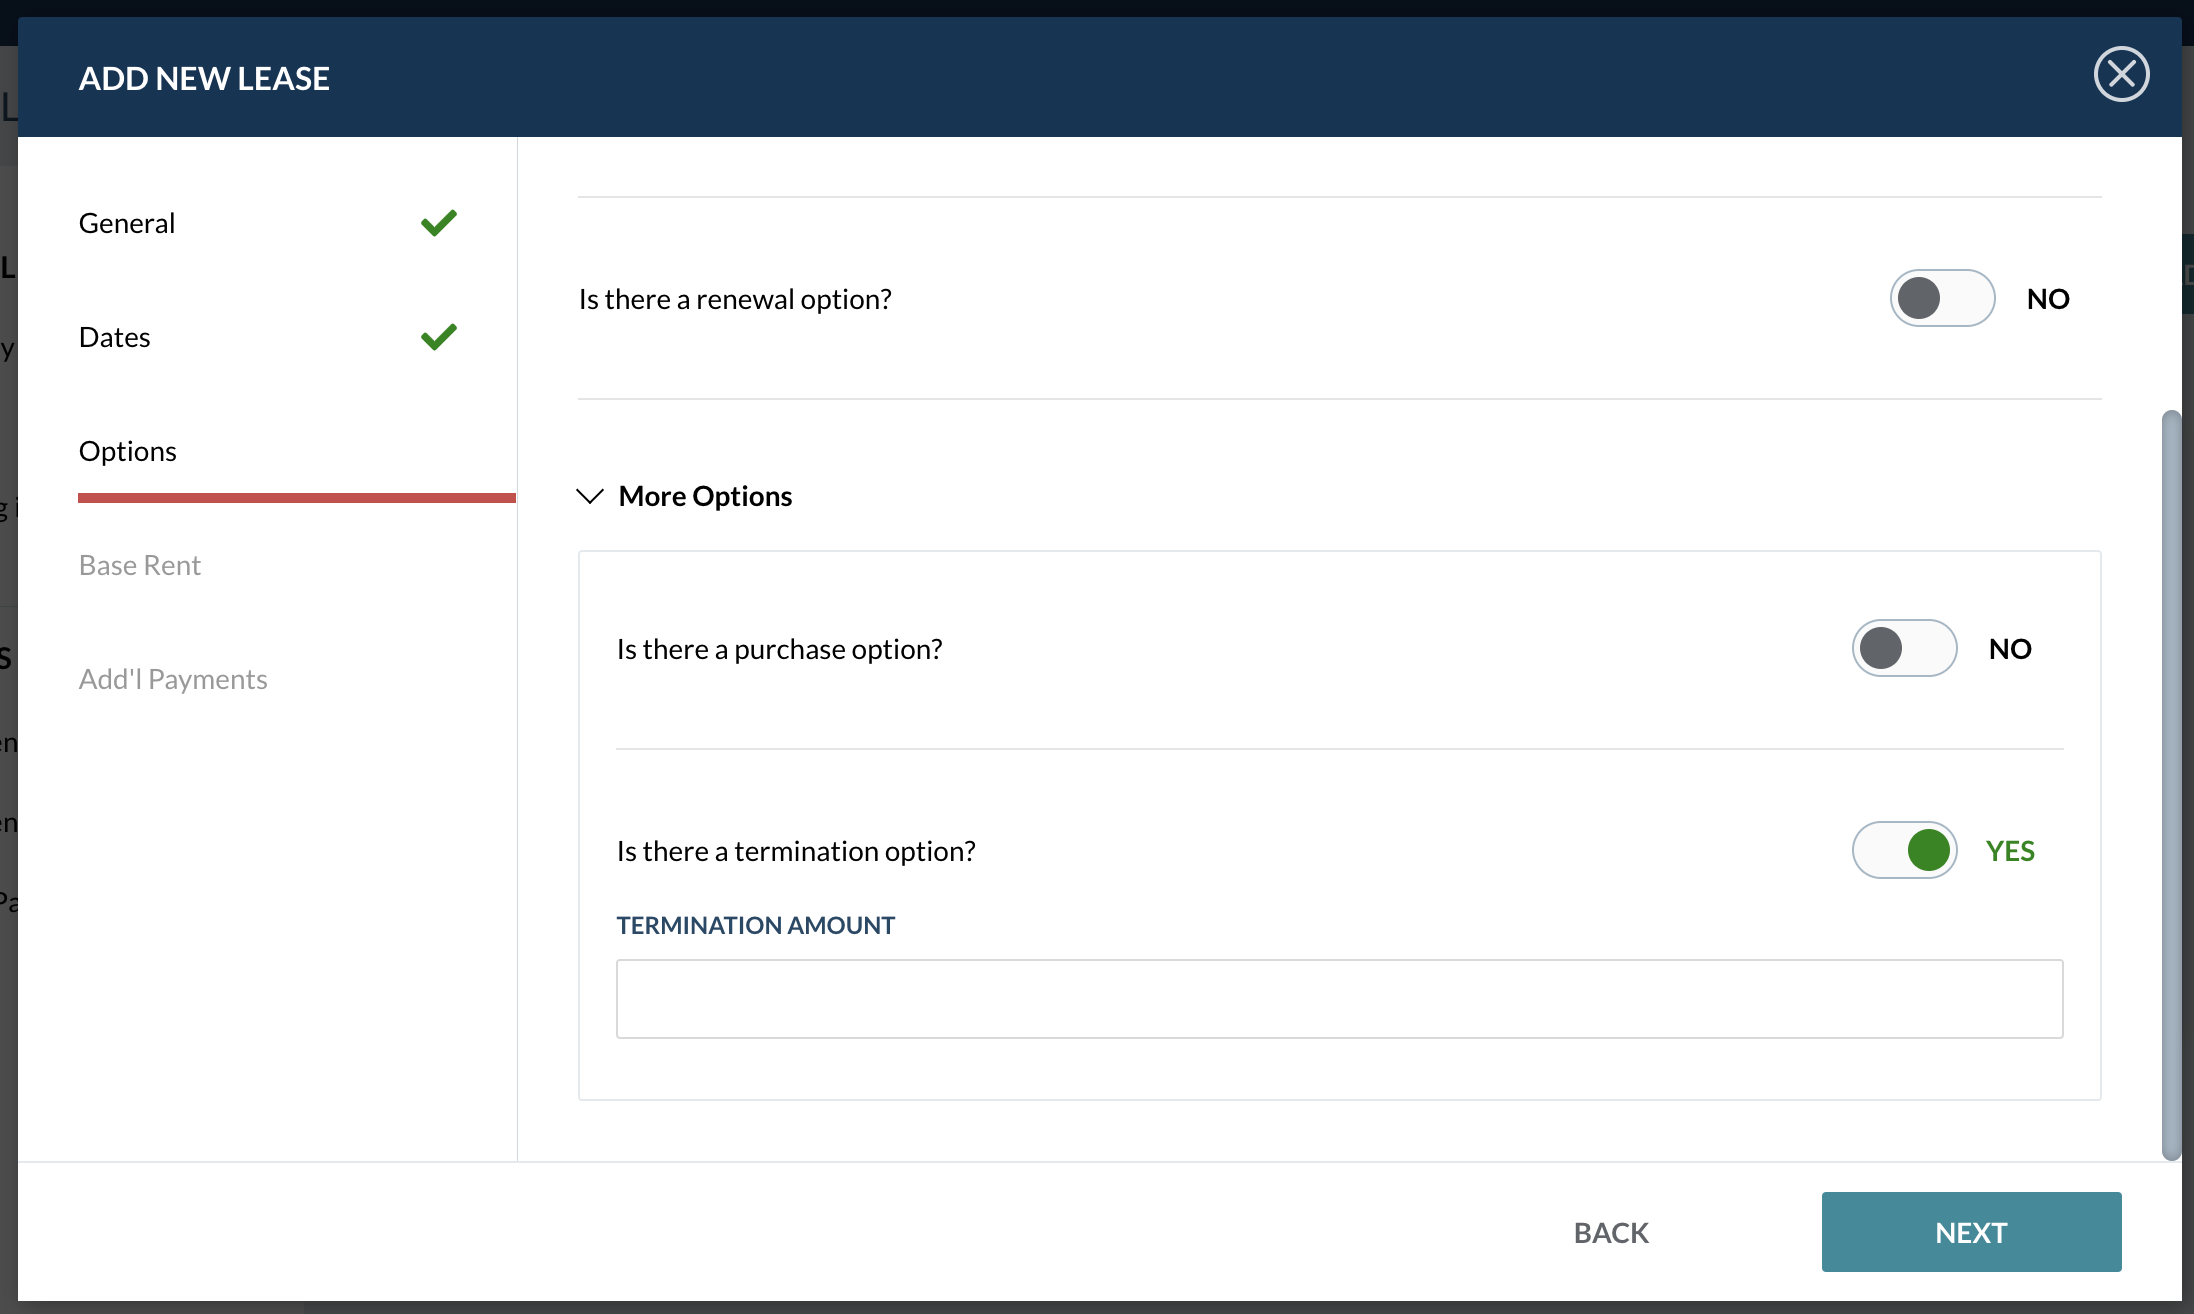Enable the renewal option toggle
The height and width of the screenshot is (1314, 2194).
(x=1942, y=298)
